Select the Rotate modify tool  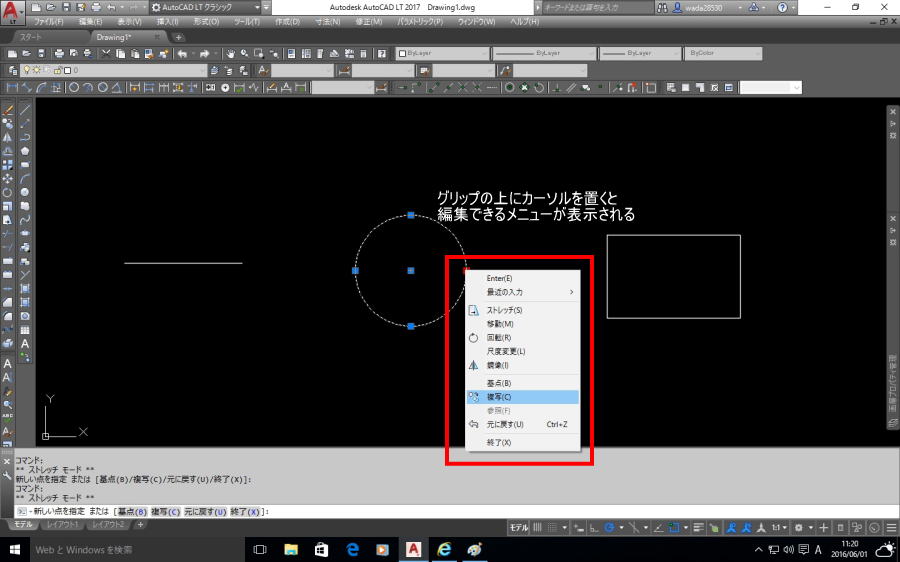[7, 192]
